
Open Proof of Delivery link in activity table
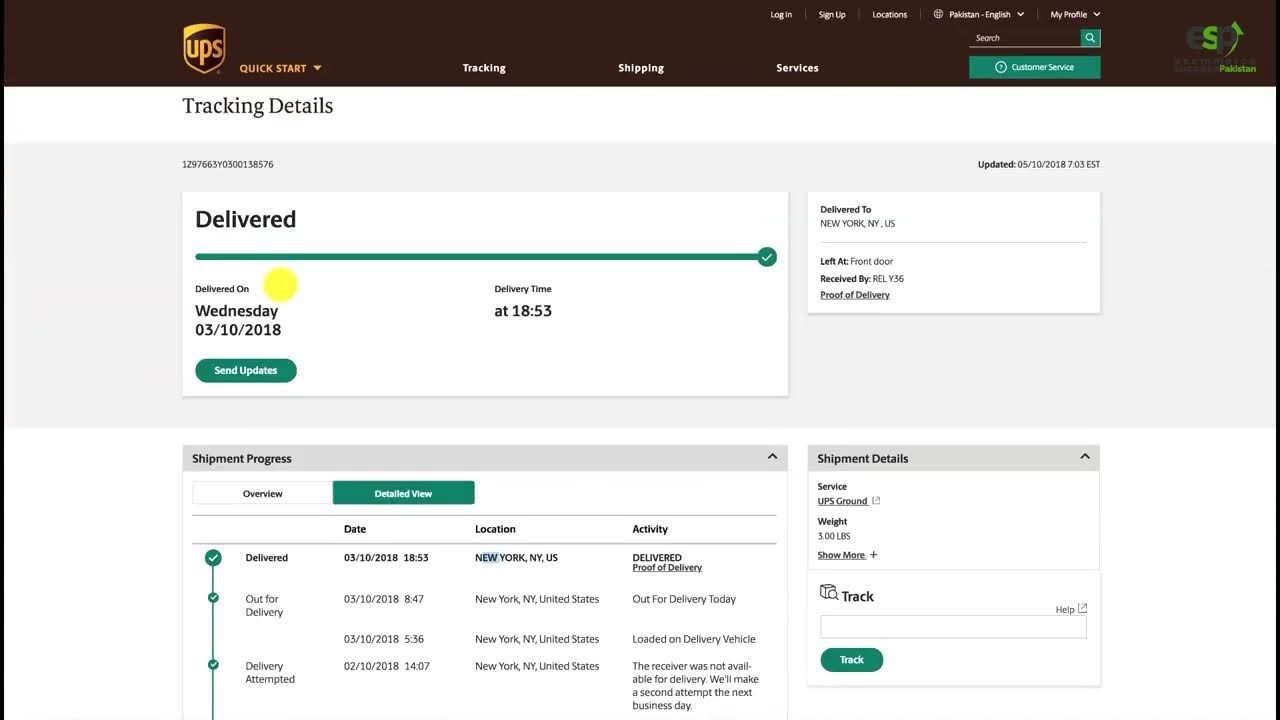point(667,568)
